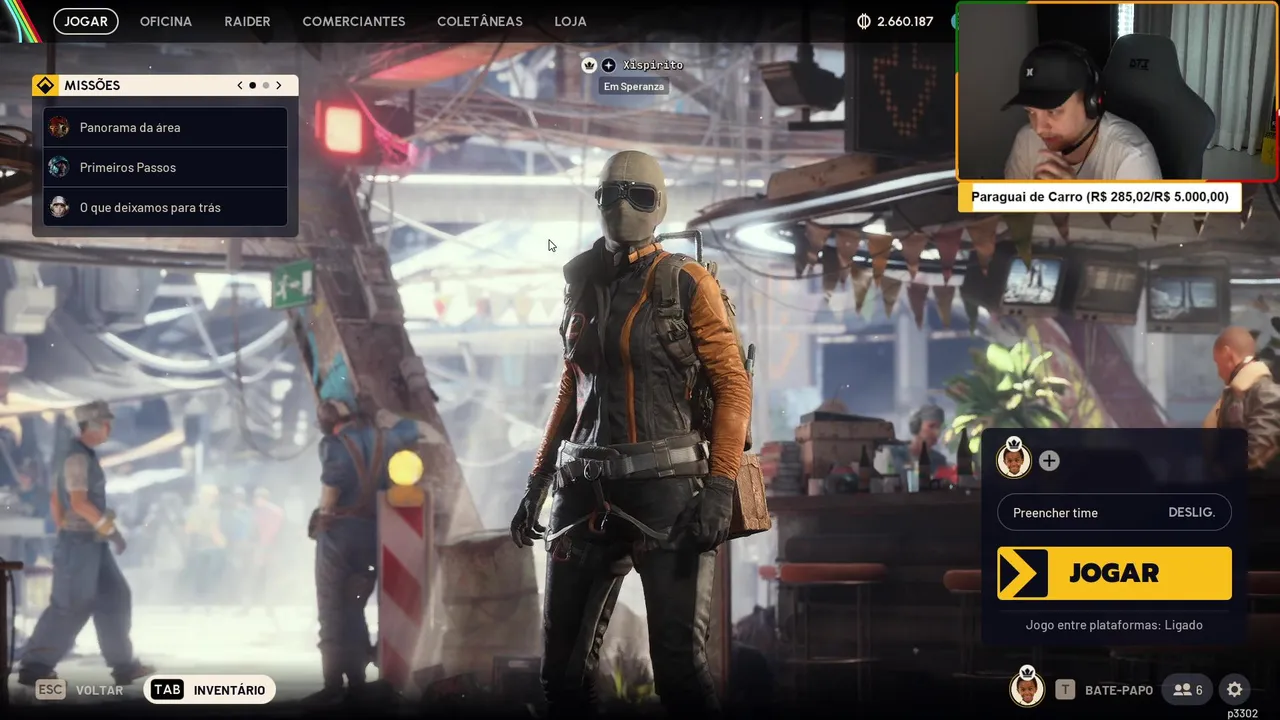Select the first missions page dot
This screenshot has height=720, width=1280.
pyautogui.click(x=252, y=85)
